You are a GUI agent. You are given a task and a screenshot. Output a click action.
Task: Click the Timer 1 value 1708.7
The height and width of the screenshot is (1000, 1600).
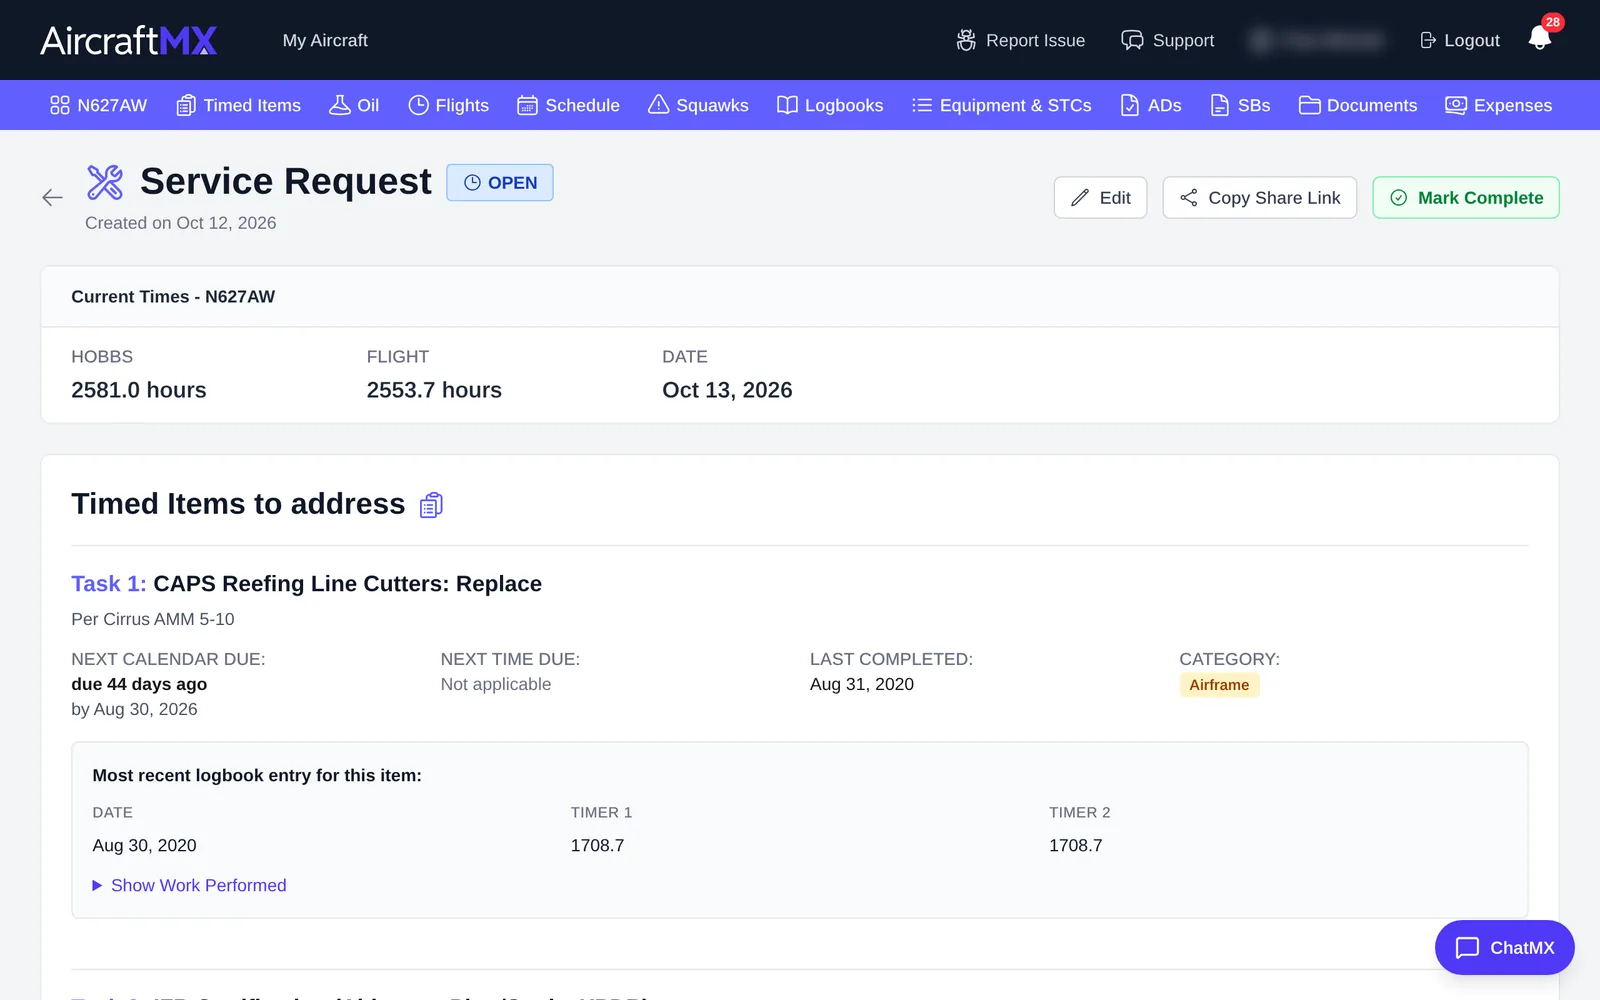click(597, 845)
